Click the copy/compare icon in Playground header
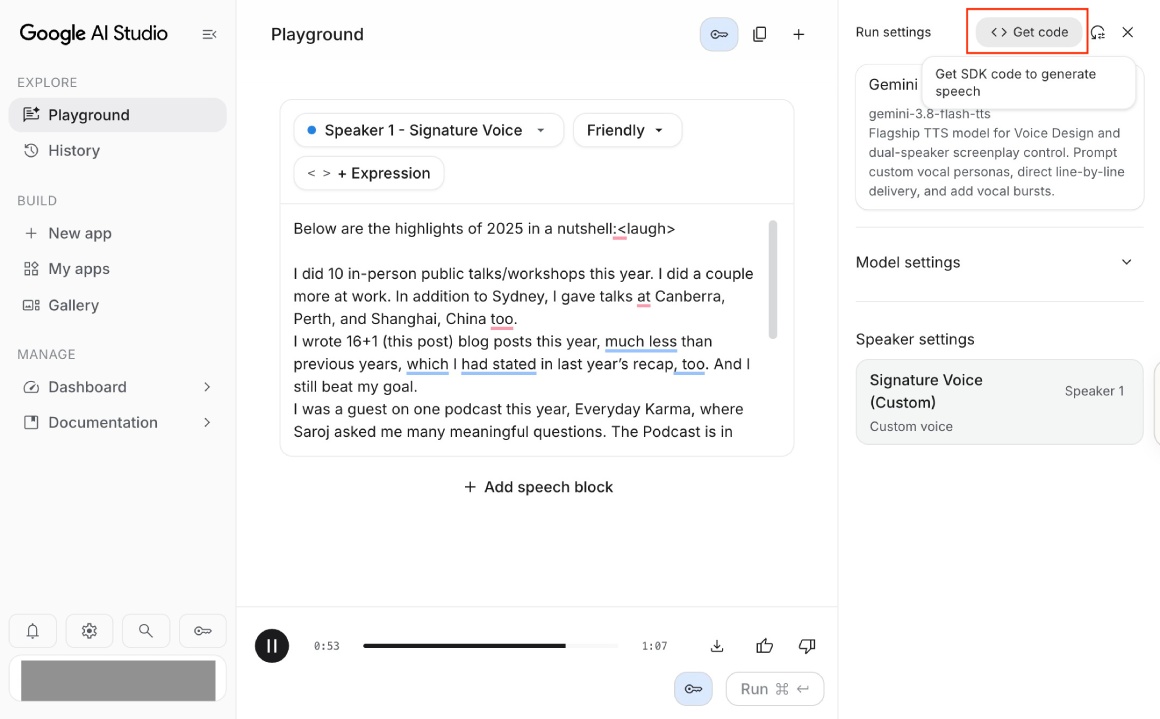This screenshot has height=719, width=1160. click(x=760, y=34)
